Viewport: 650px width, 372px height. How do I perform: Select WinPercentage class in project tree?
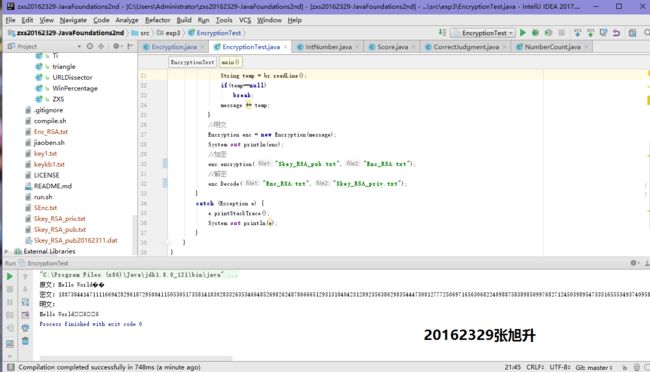[x=75, y=88]
